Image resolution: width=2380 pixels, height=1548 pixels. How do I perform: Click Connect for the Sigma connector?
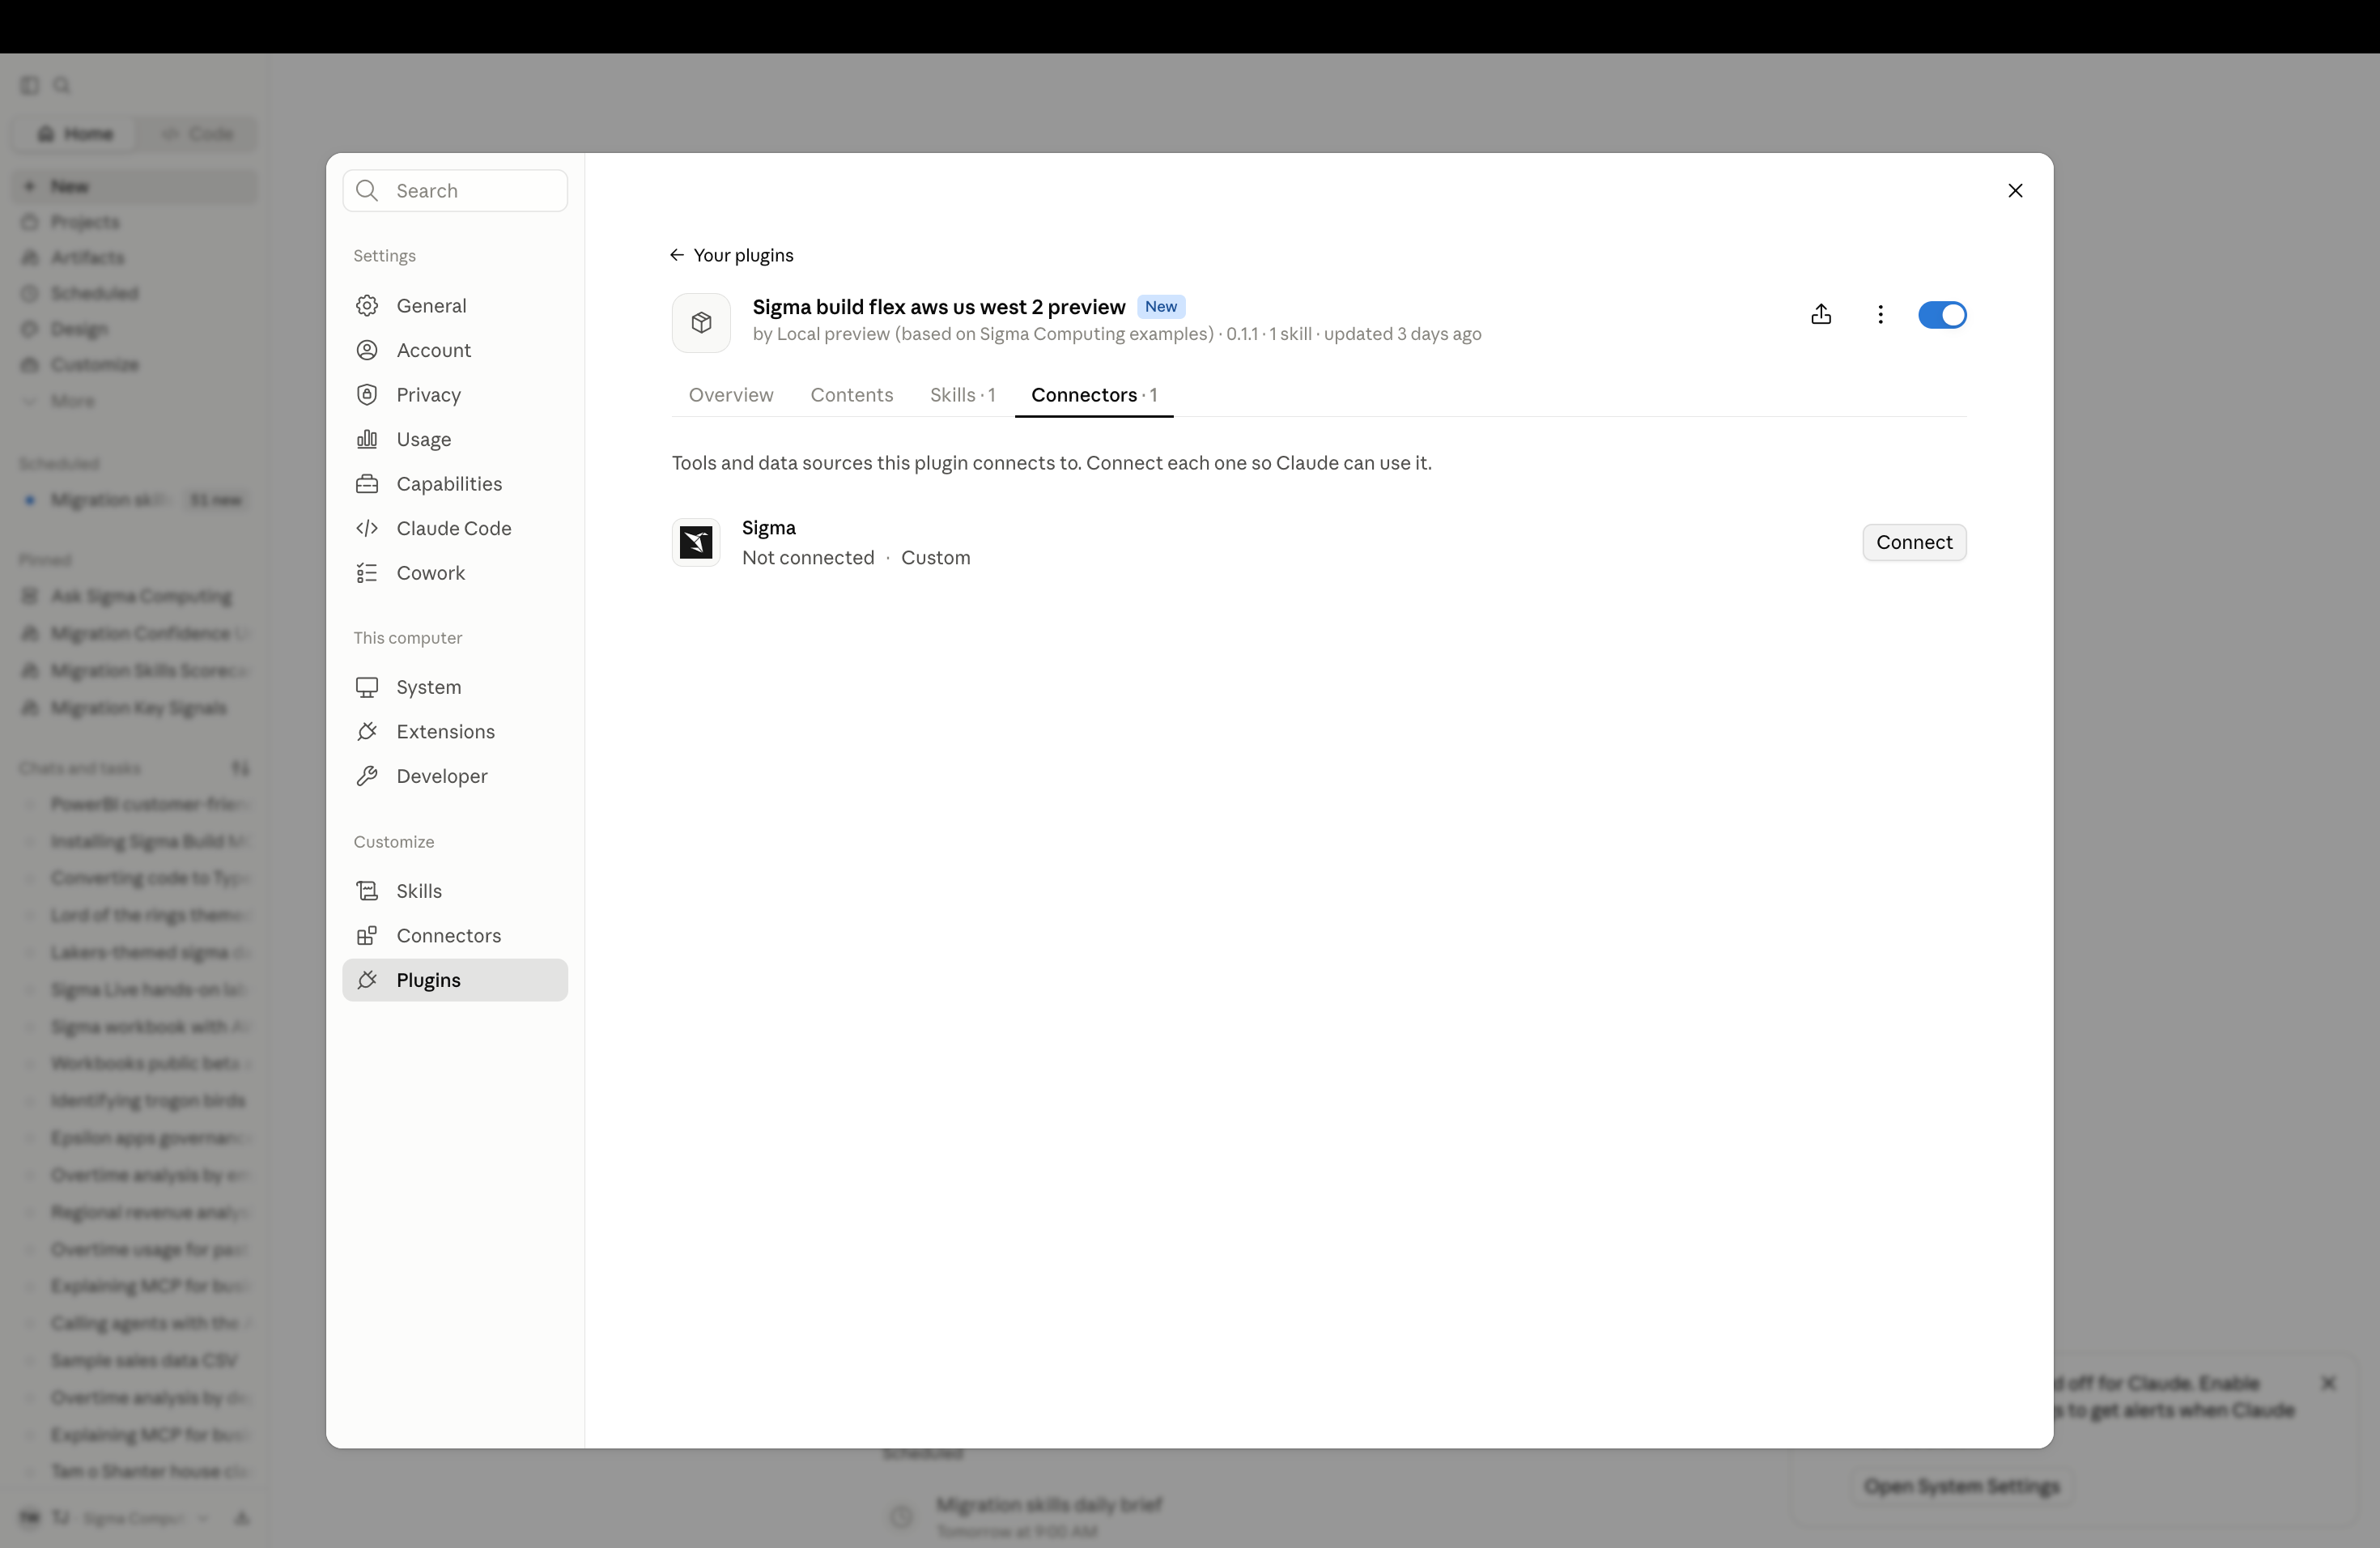coord(1914,542)
